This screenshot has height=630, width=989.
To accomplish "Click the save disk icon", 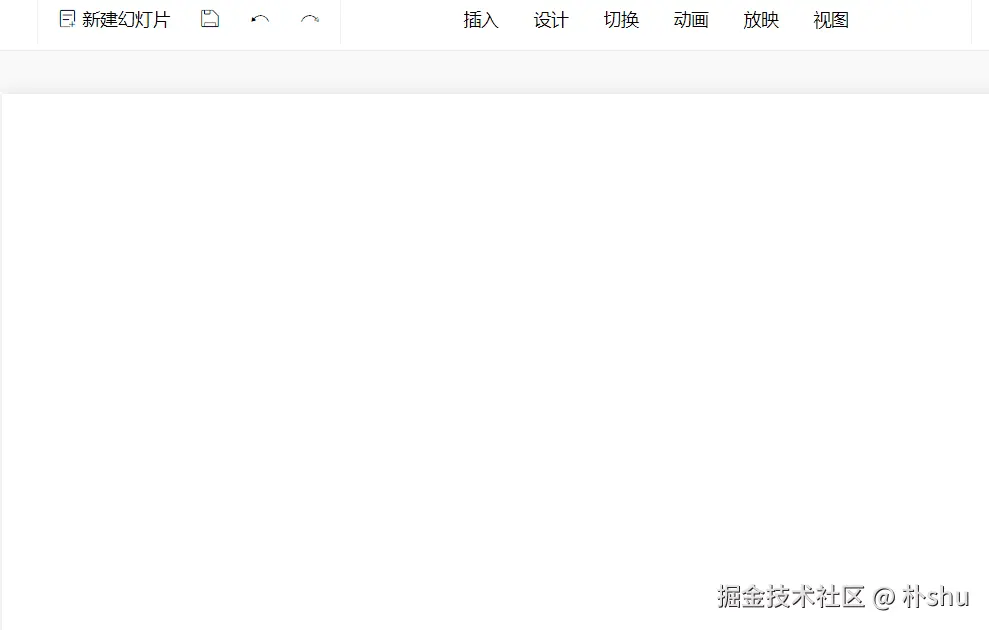I will pyautogui.click(x=210, y=19).
